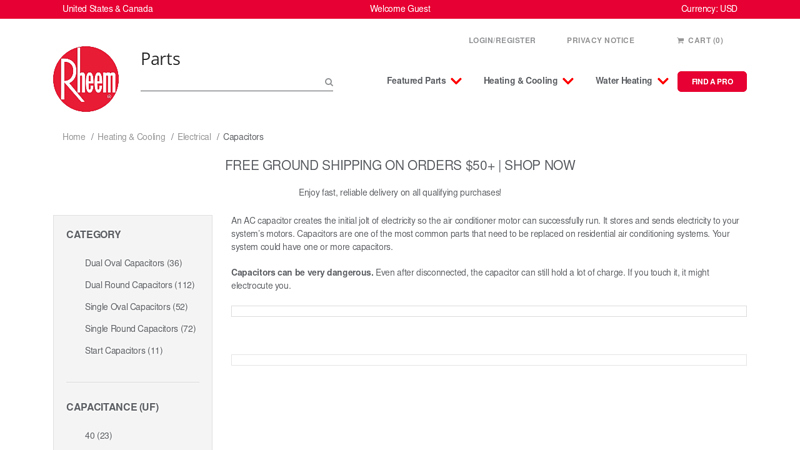The image size is (800, 450).
Task: Expand the Heating & Cooling menu
Action: [x=528, y=81]
